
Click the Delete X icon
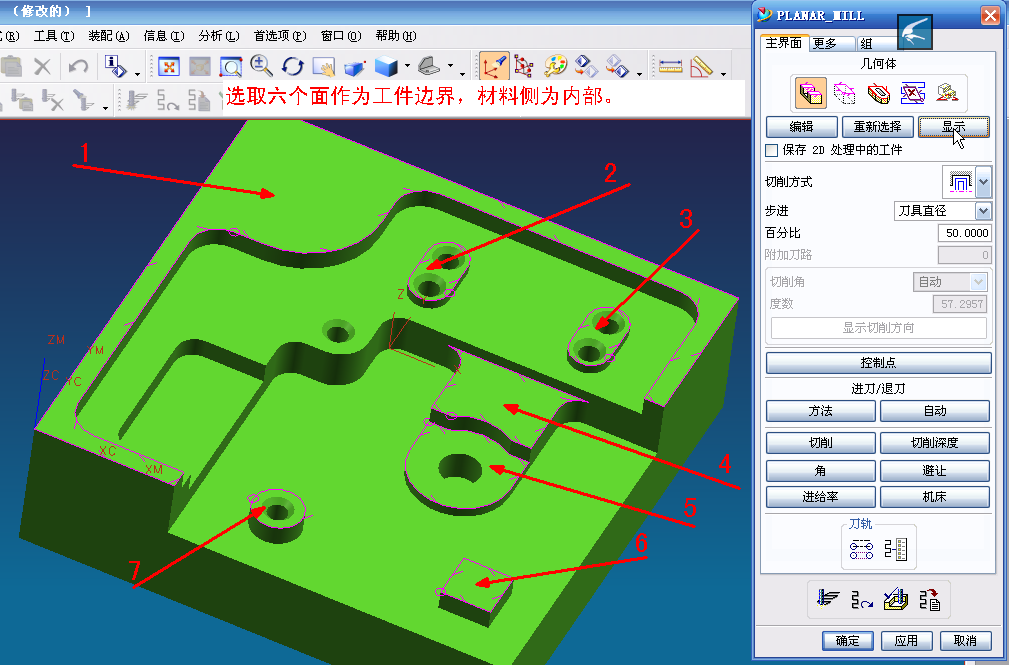(42, 66)
